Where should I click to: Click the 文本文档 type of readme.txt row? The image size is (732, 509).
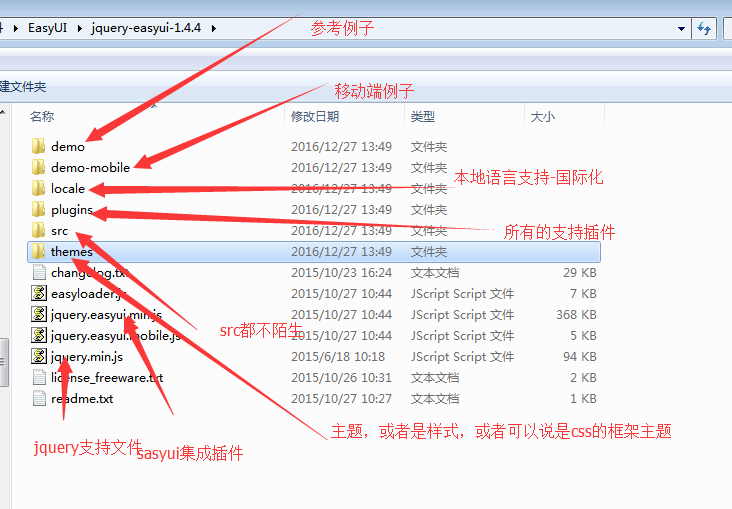point(435,399)
